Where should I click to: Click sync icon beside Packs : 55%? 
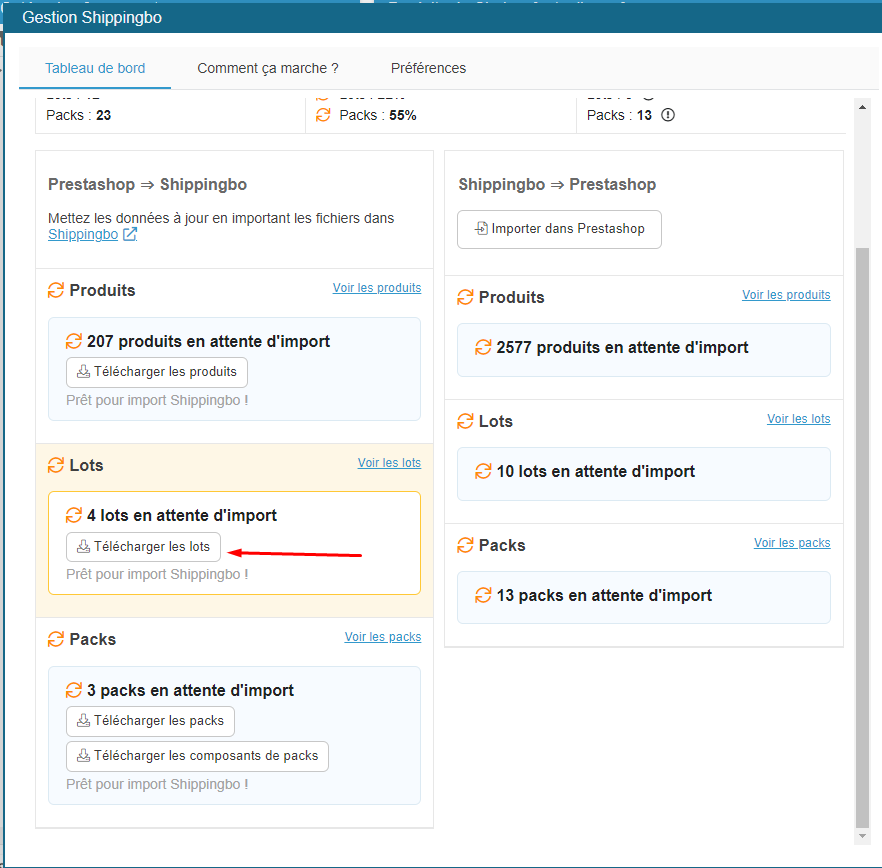point(323,115)
